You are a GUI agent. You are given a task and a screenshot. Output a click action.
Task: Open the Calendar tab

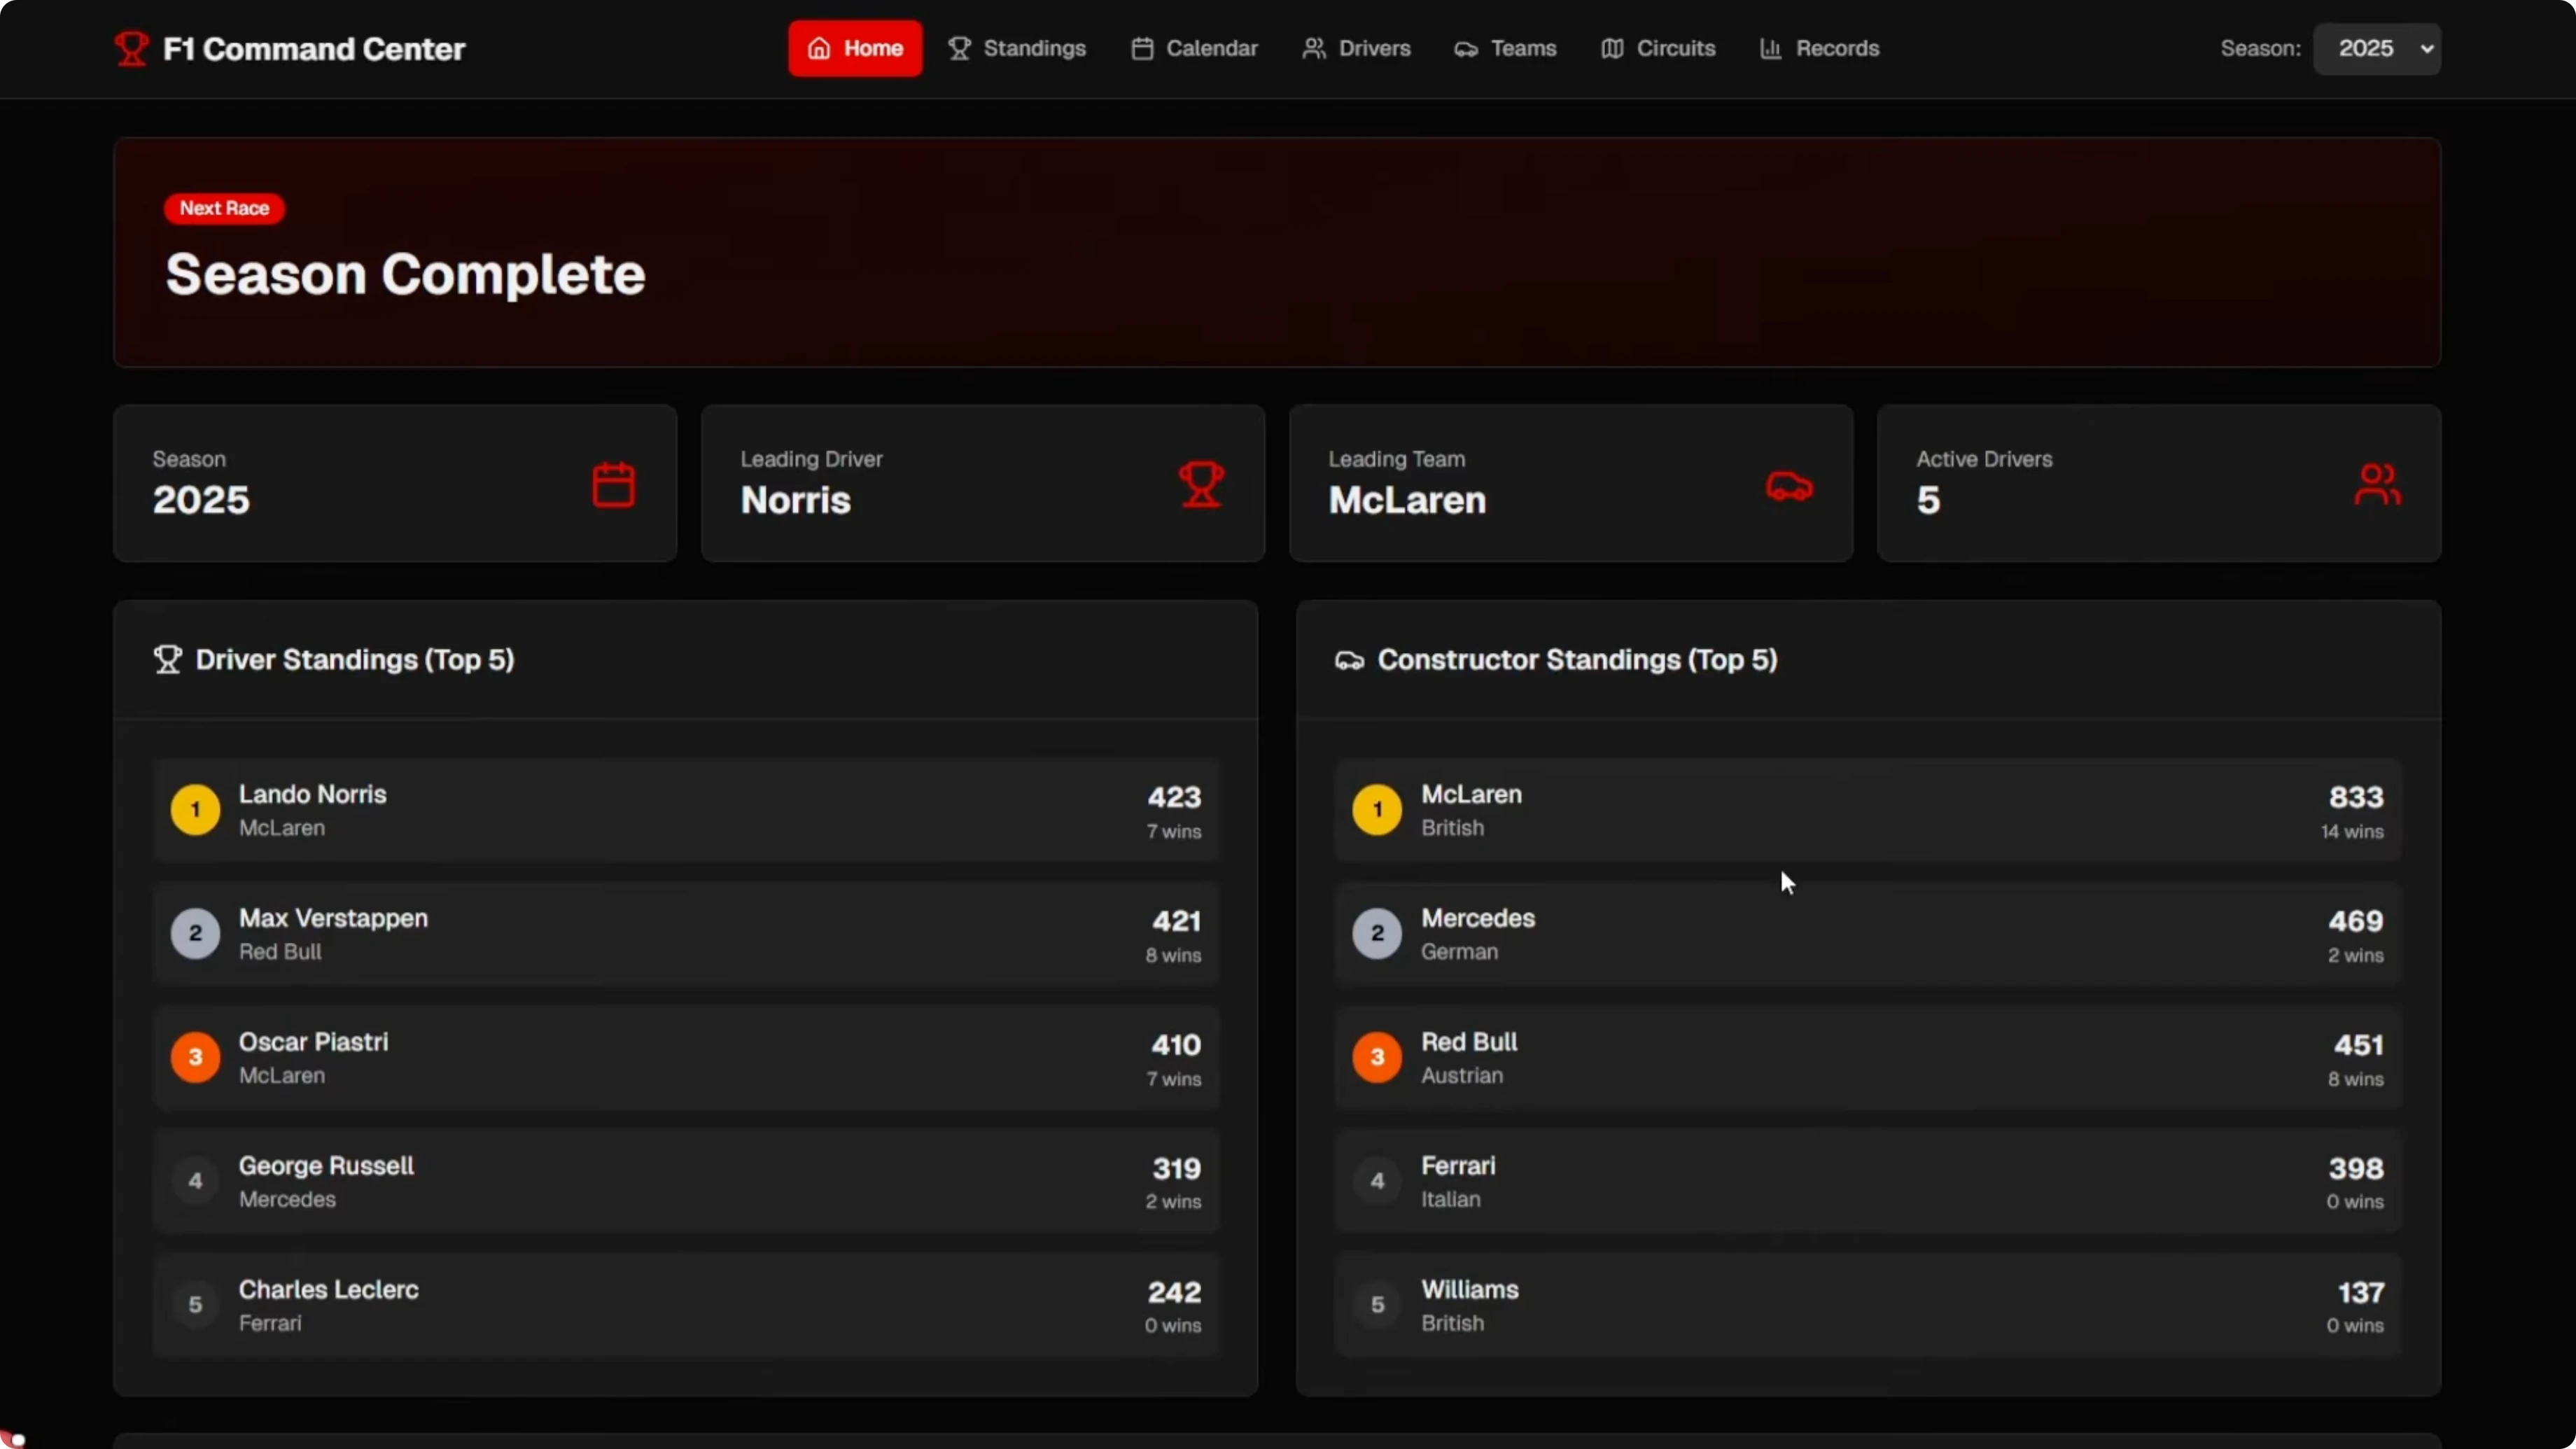coord(1194,49)
